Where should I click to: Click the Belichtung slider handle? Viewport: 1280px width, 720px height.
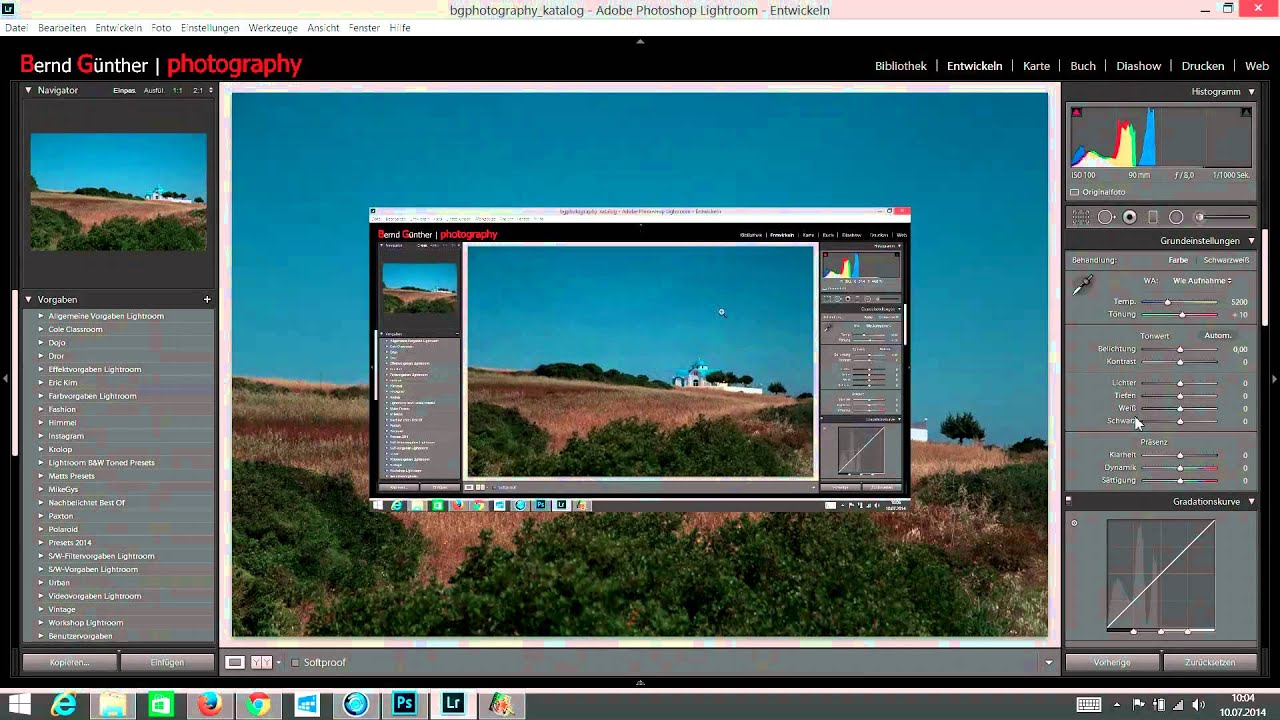(x=1180, y=349)
